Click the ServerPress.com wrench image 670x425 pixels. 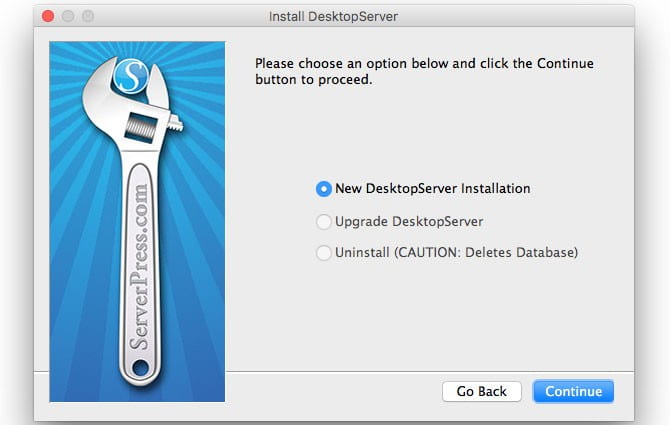137,221
